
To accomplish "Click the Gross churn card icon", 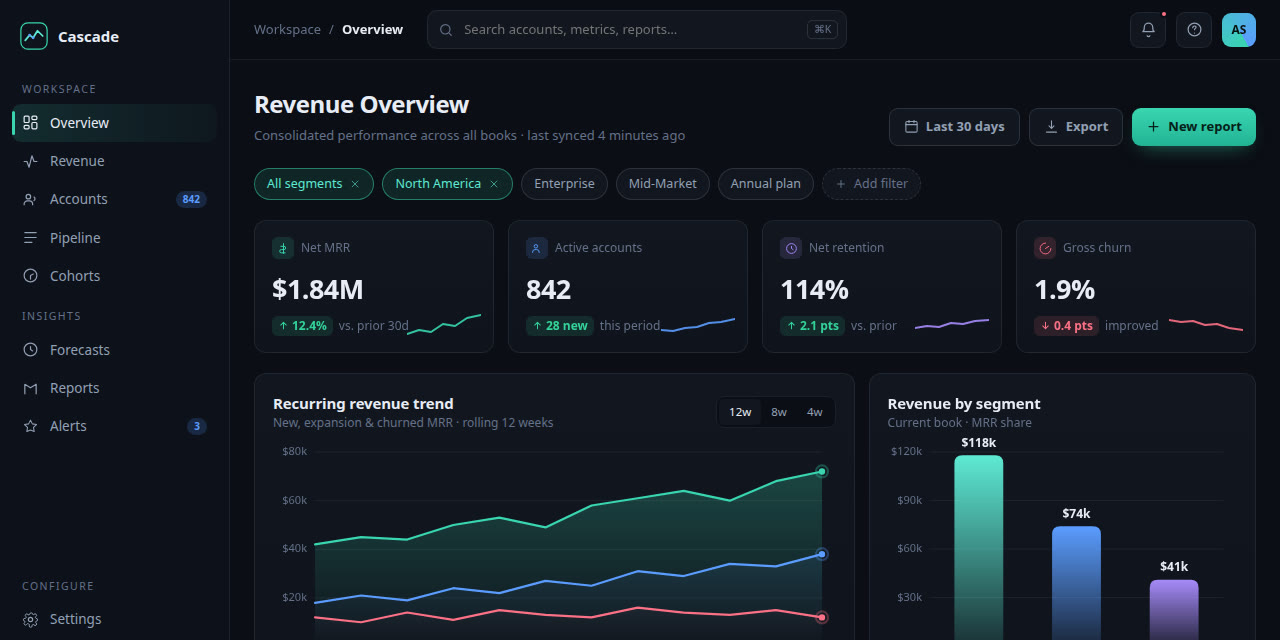I will pos(1045,248).
